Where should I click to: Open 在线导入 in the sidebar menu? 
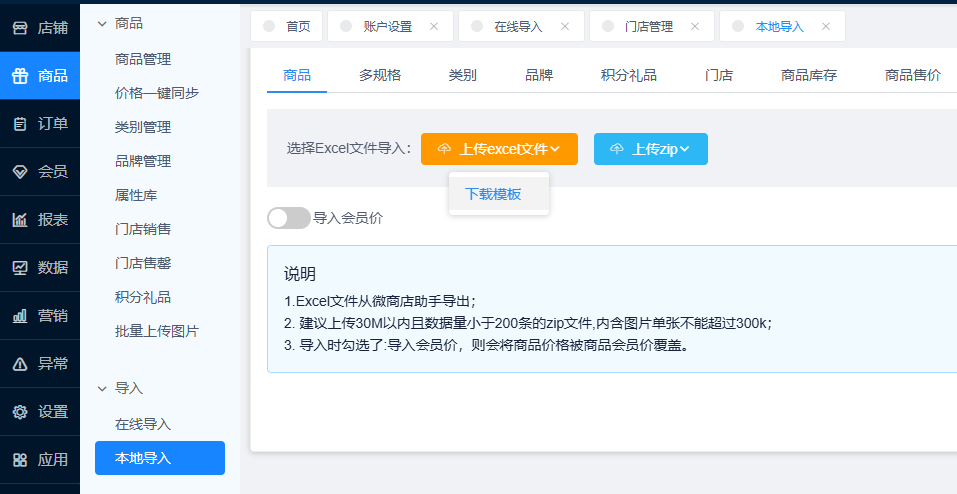(x=143, y=424)
